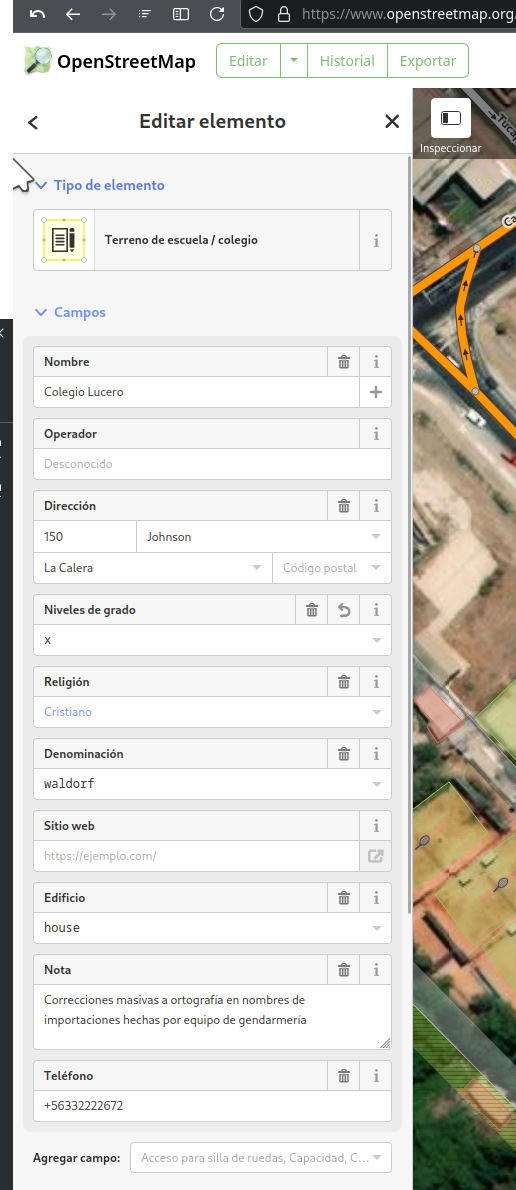Click house number field showing 150
Screen dimensions: 516x1190
(x=85, y=537)
